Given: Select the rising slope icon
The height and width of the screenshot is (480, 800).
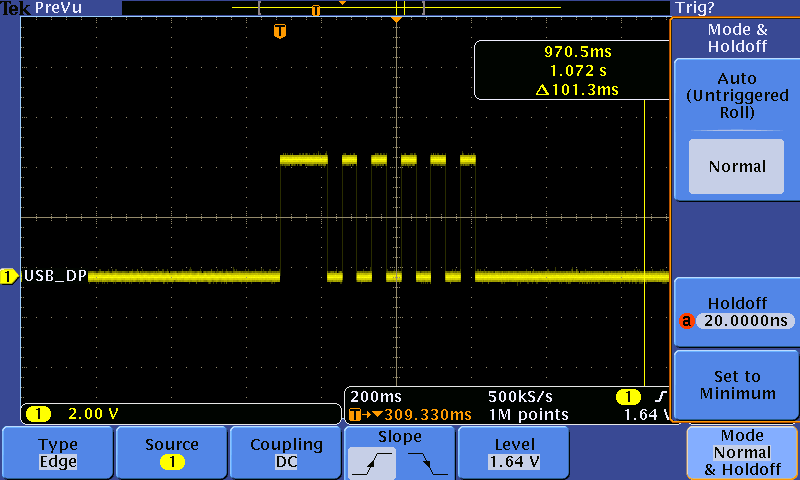Looking at the screenshot, I should coord(372,462).
